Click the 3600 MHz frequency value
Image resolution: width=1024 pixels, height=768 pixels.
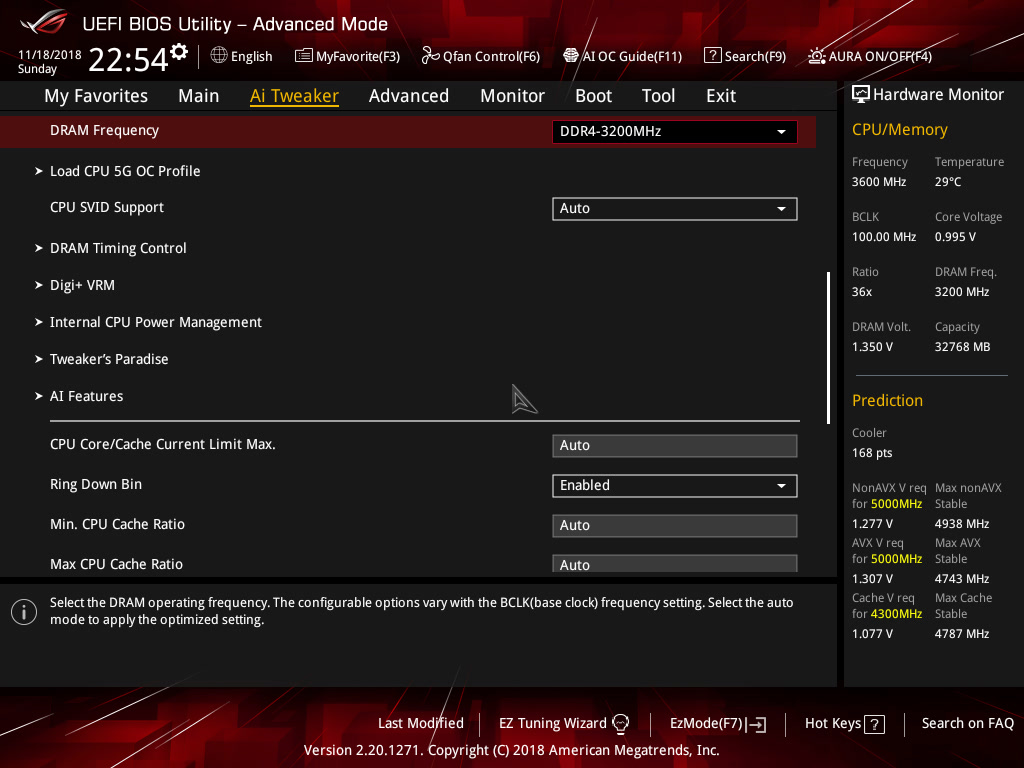click(x=879, y=182)
